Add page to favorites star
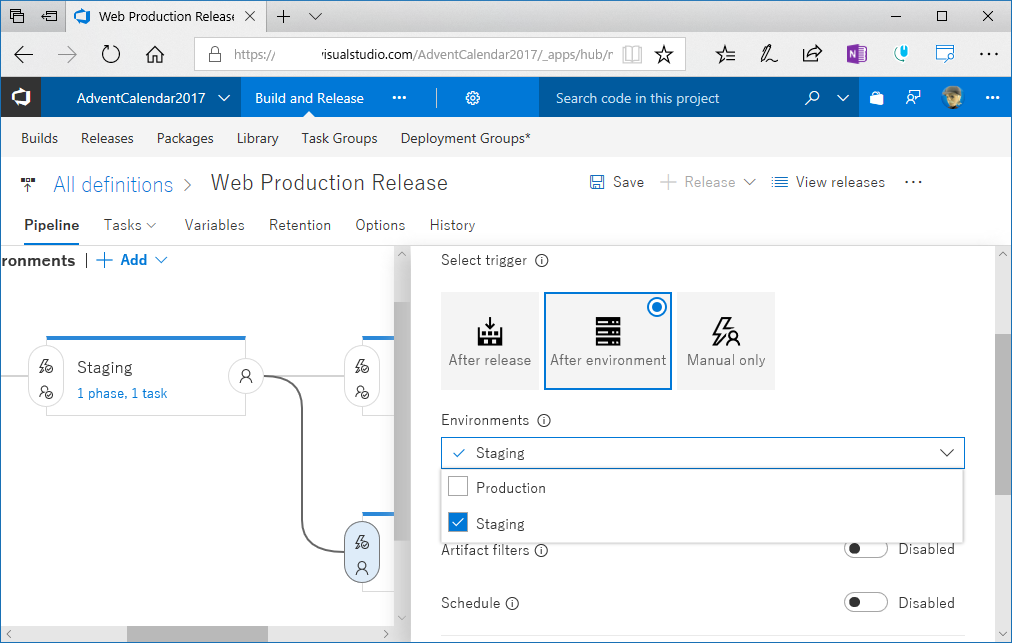The image size is (1012, 643). click(x=663, y=54)
